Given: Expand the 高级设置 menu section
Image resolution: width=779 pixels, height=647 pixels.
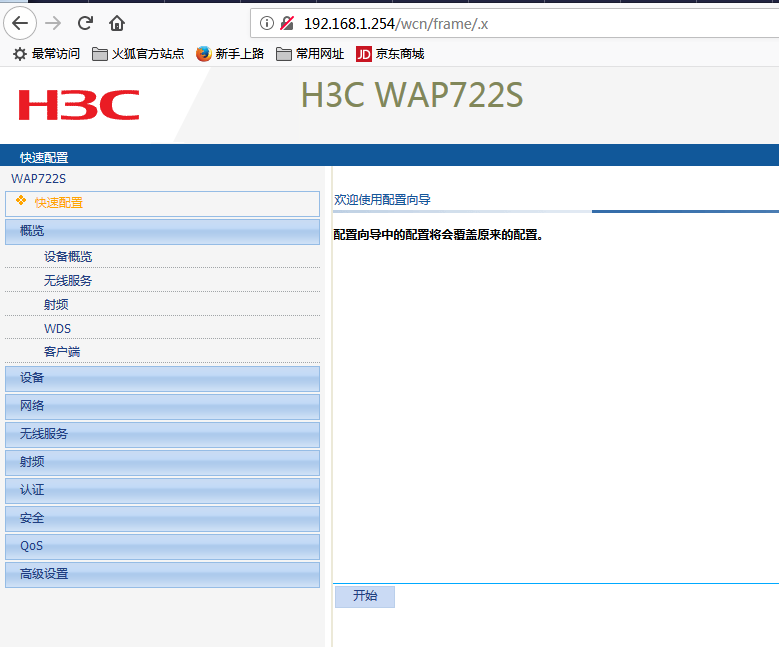Looking at the screenshot, I should [x=162, y=575].
